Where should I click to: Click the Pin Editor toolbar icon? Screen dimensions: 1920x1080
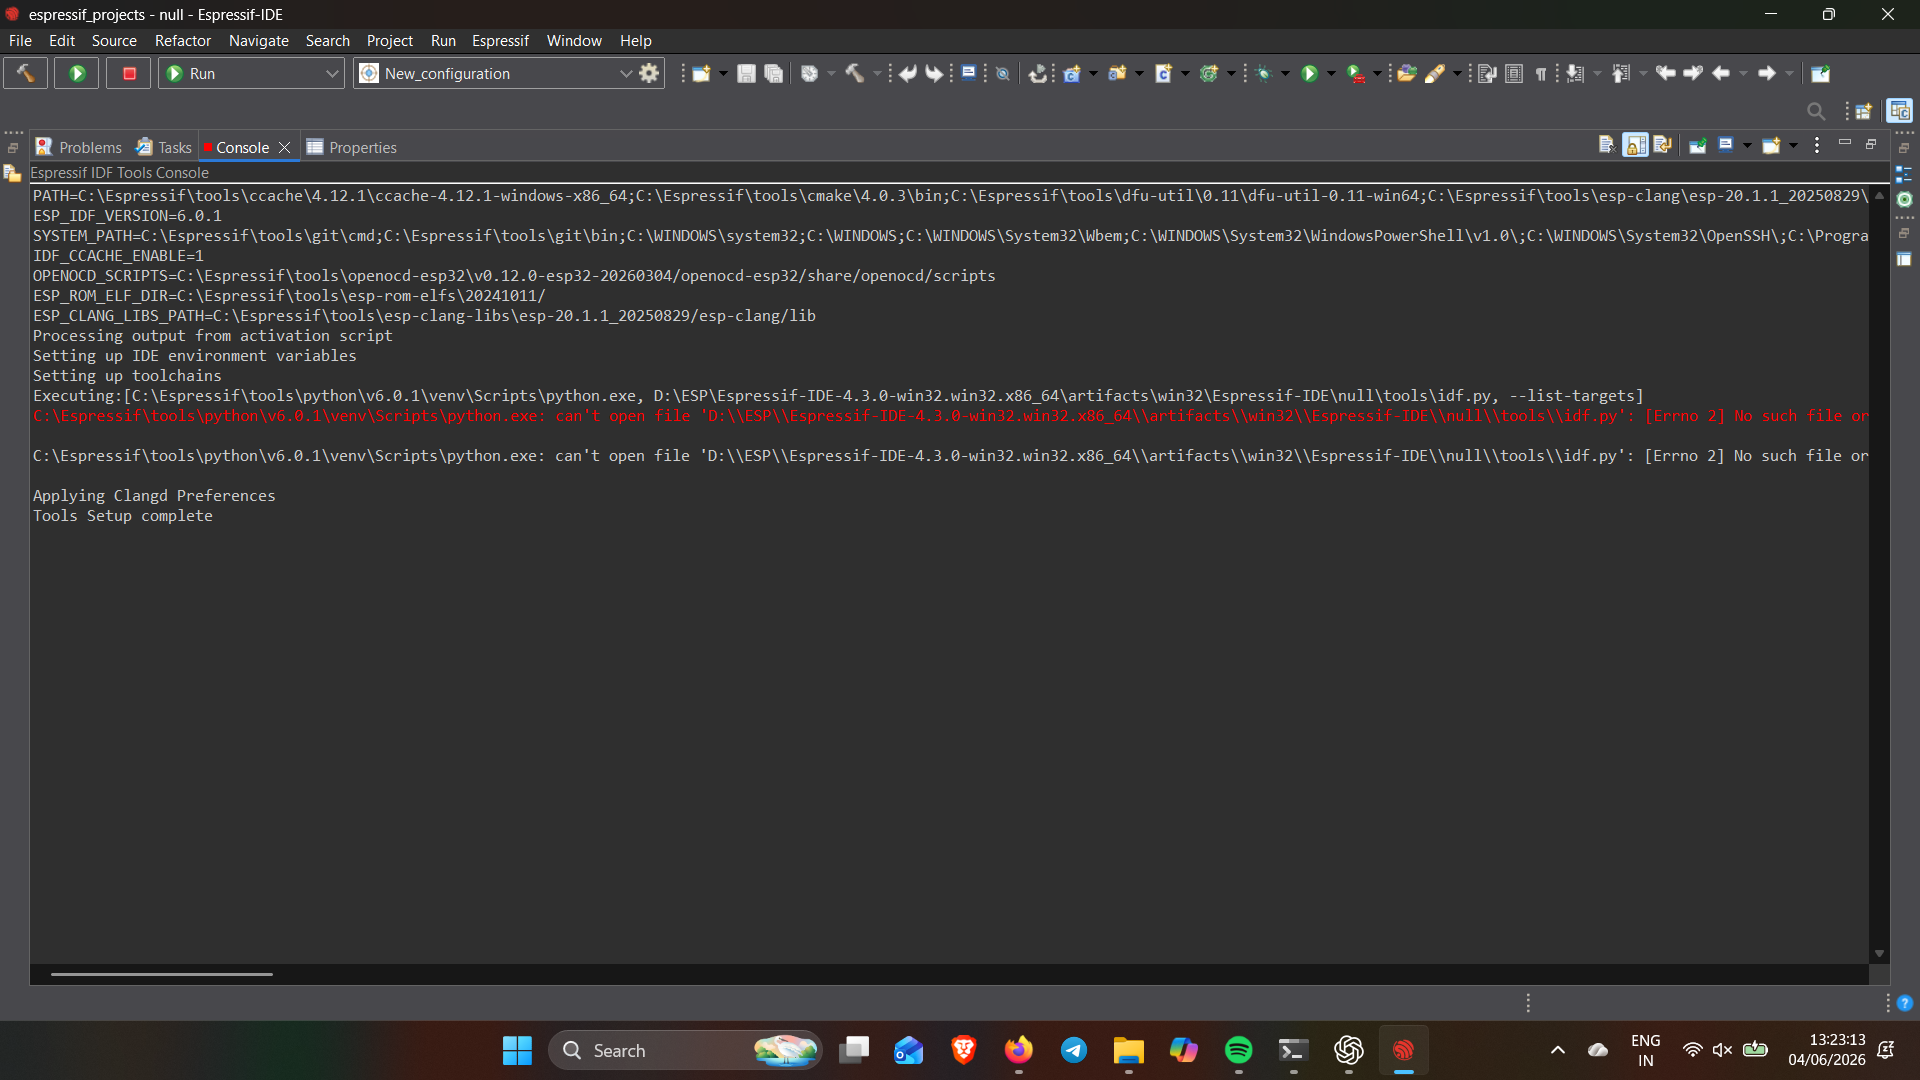(x=1821, y=73)
